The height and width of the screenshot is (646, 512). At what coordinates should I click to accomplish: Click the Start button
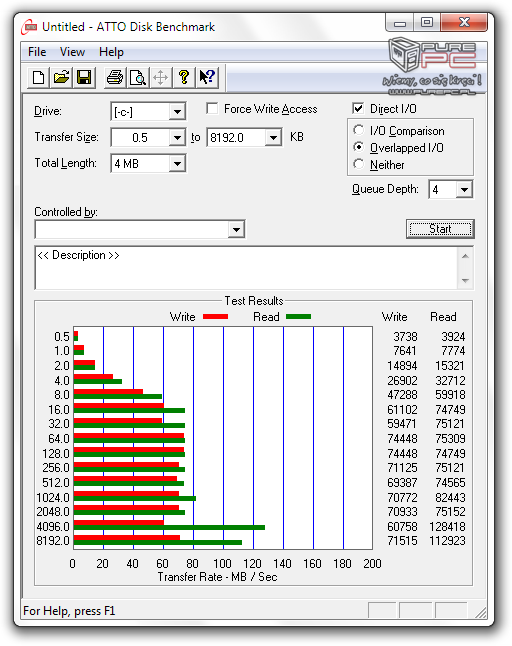(x=440, y=229)
